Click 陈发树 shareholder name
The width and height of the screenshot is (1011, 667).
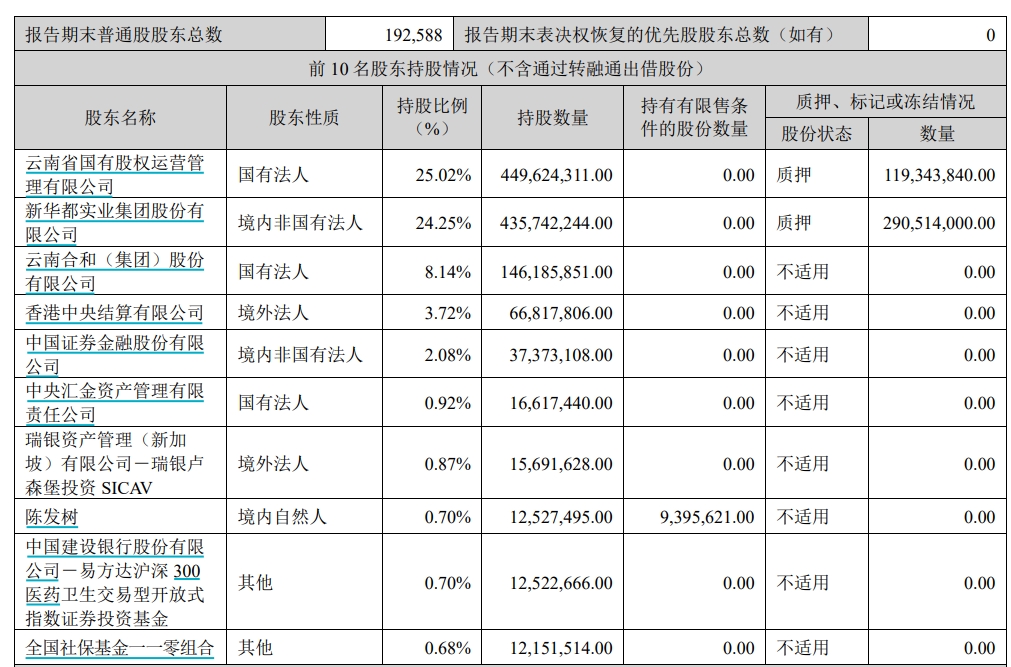[52, 517]
